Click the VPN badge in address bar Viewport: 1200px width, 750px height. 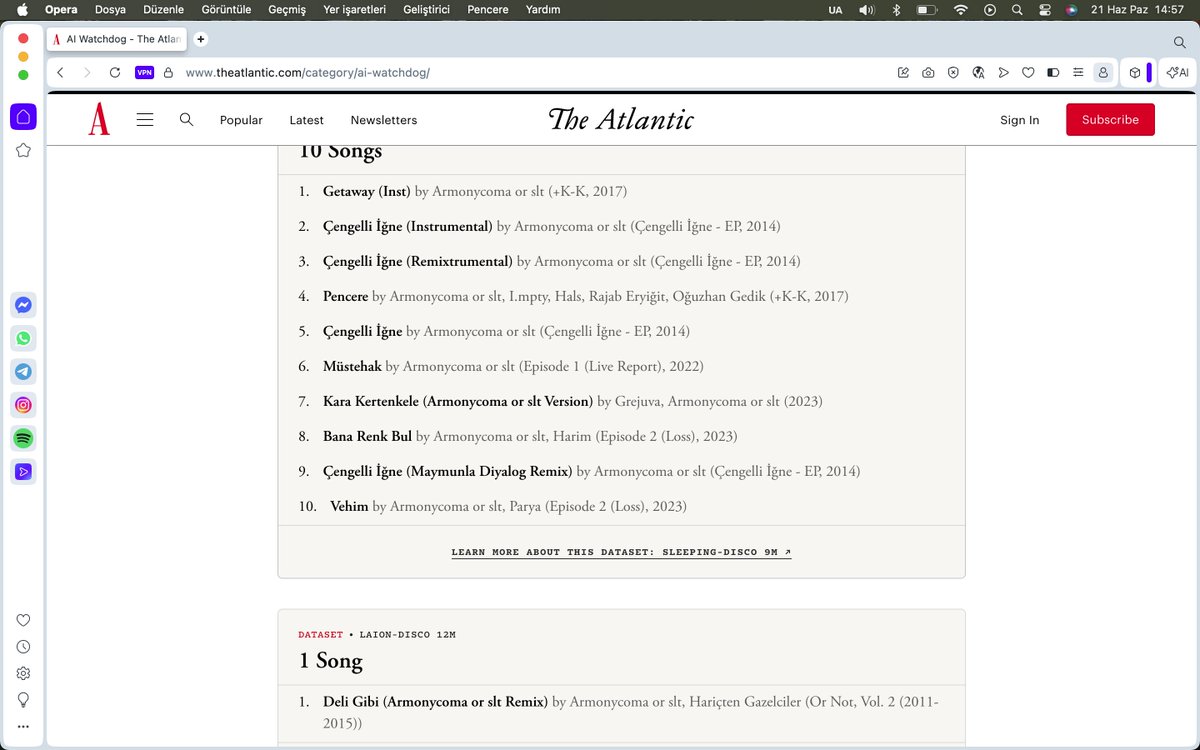point(145,72)
